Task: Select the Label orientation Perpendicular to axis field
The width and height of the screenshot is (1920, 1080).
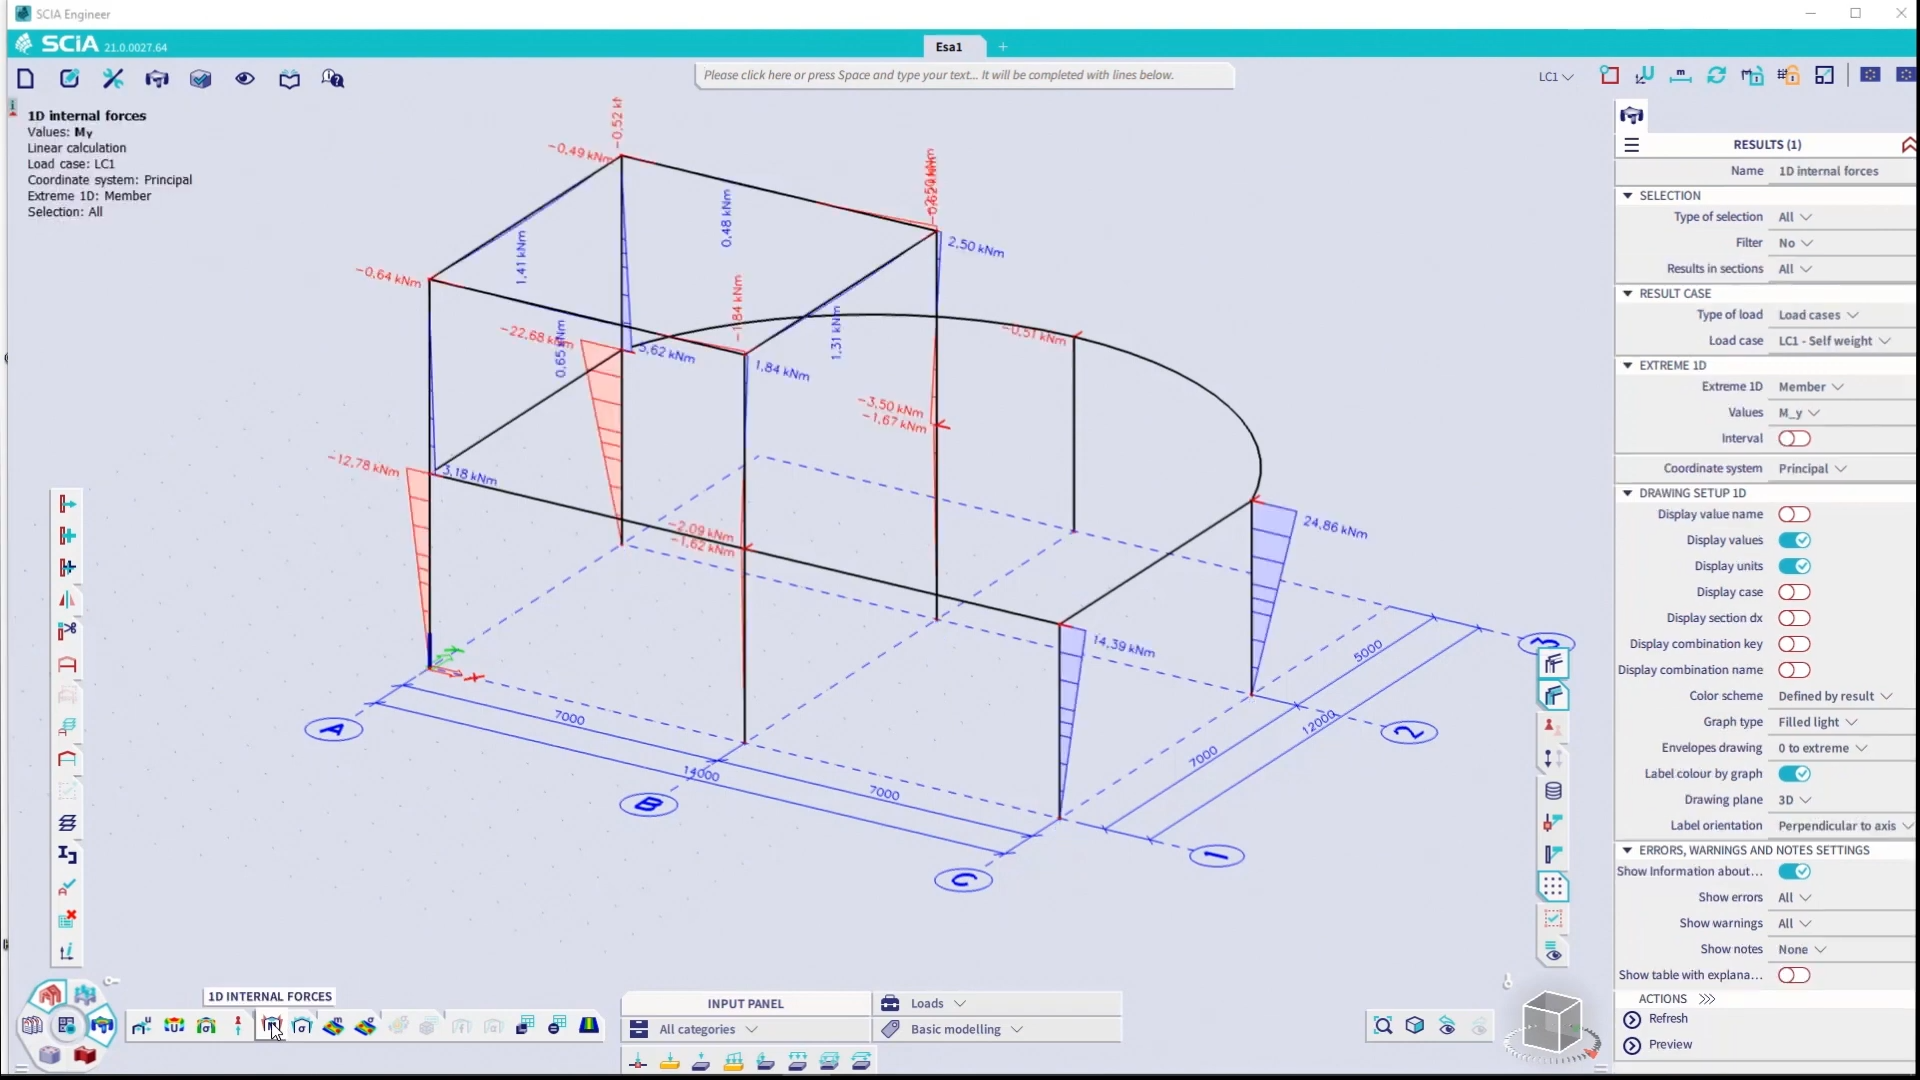Action: (1844, 826)
